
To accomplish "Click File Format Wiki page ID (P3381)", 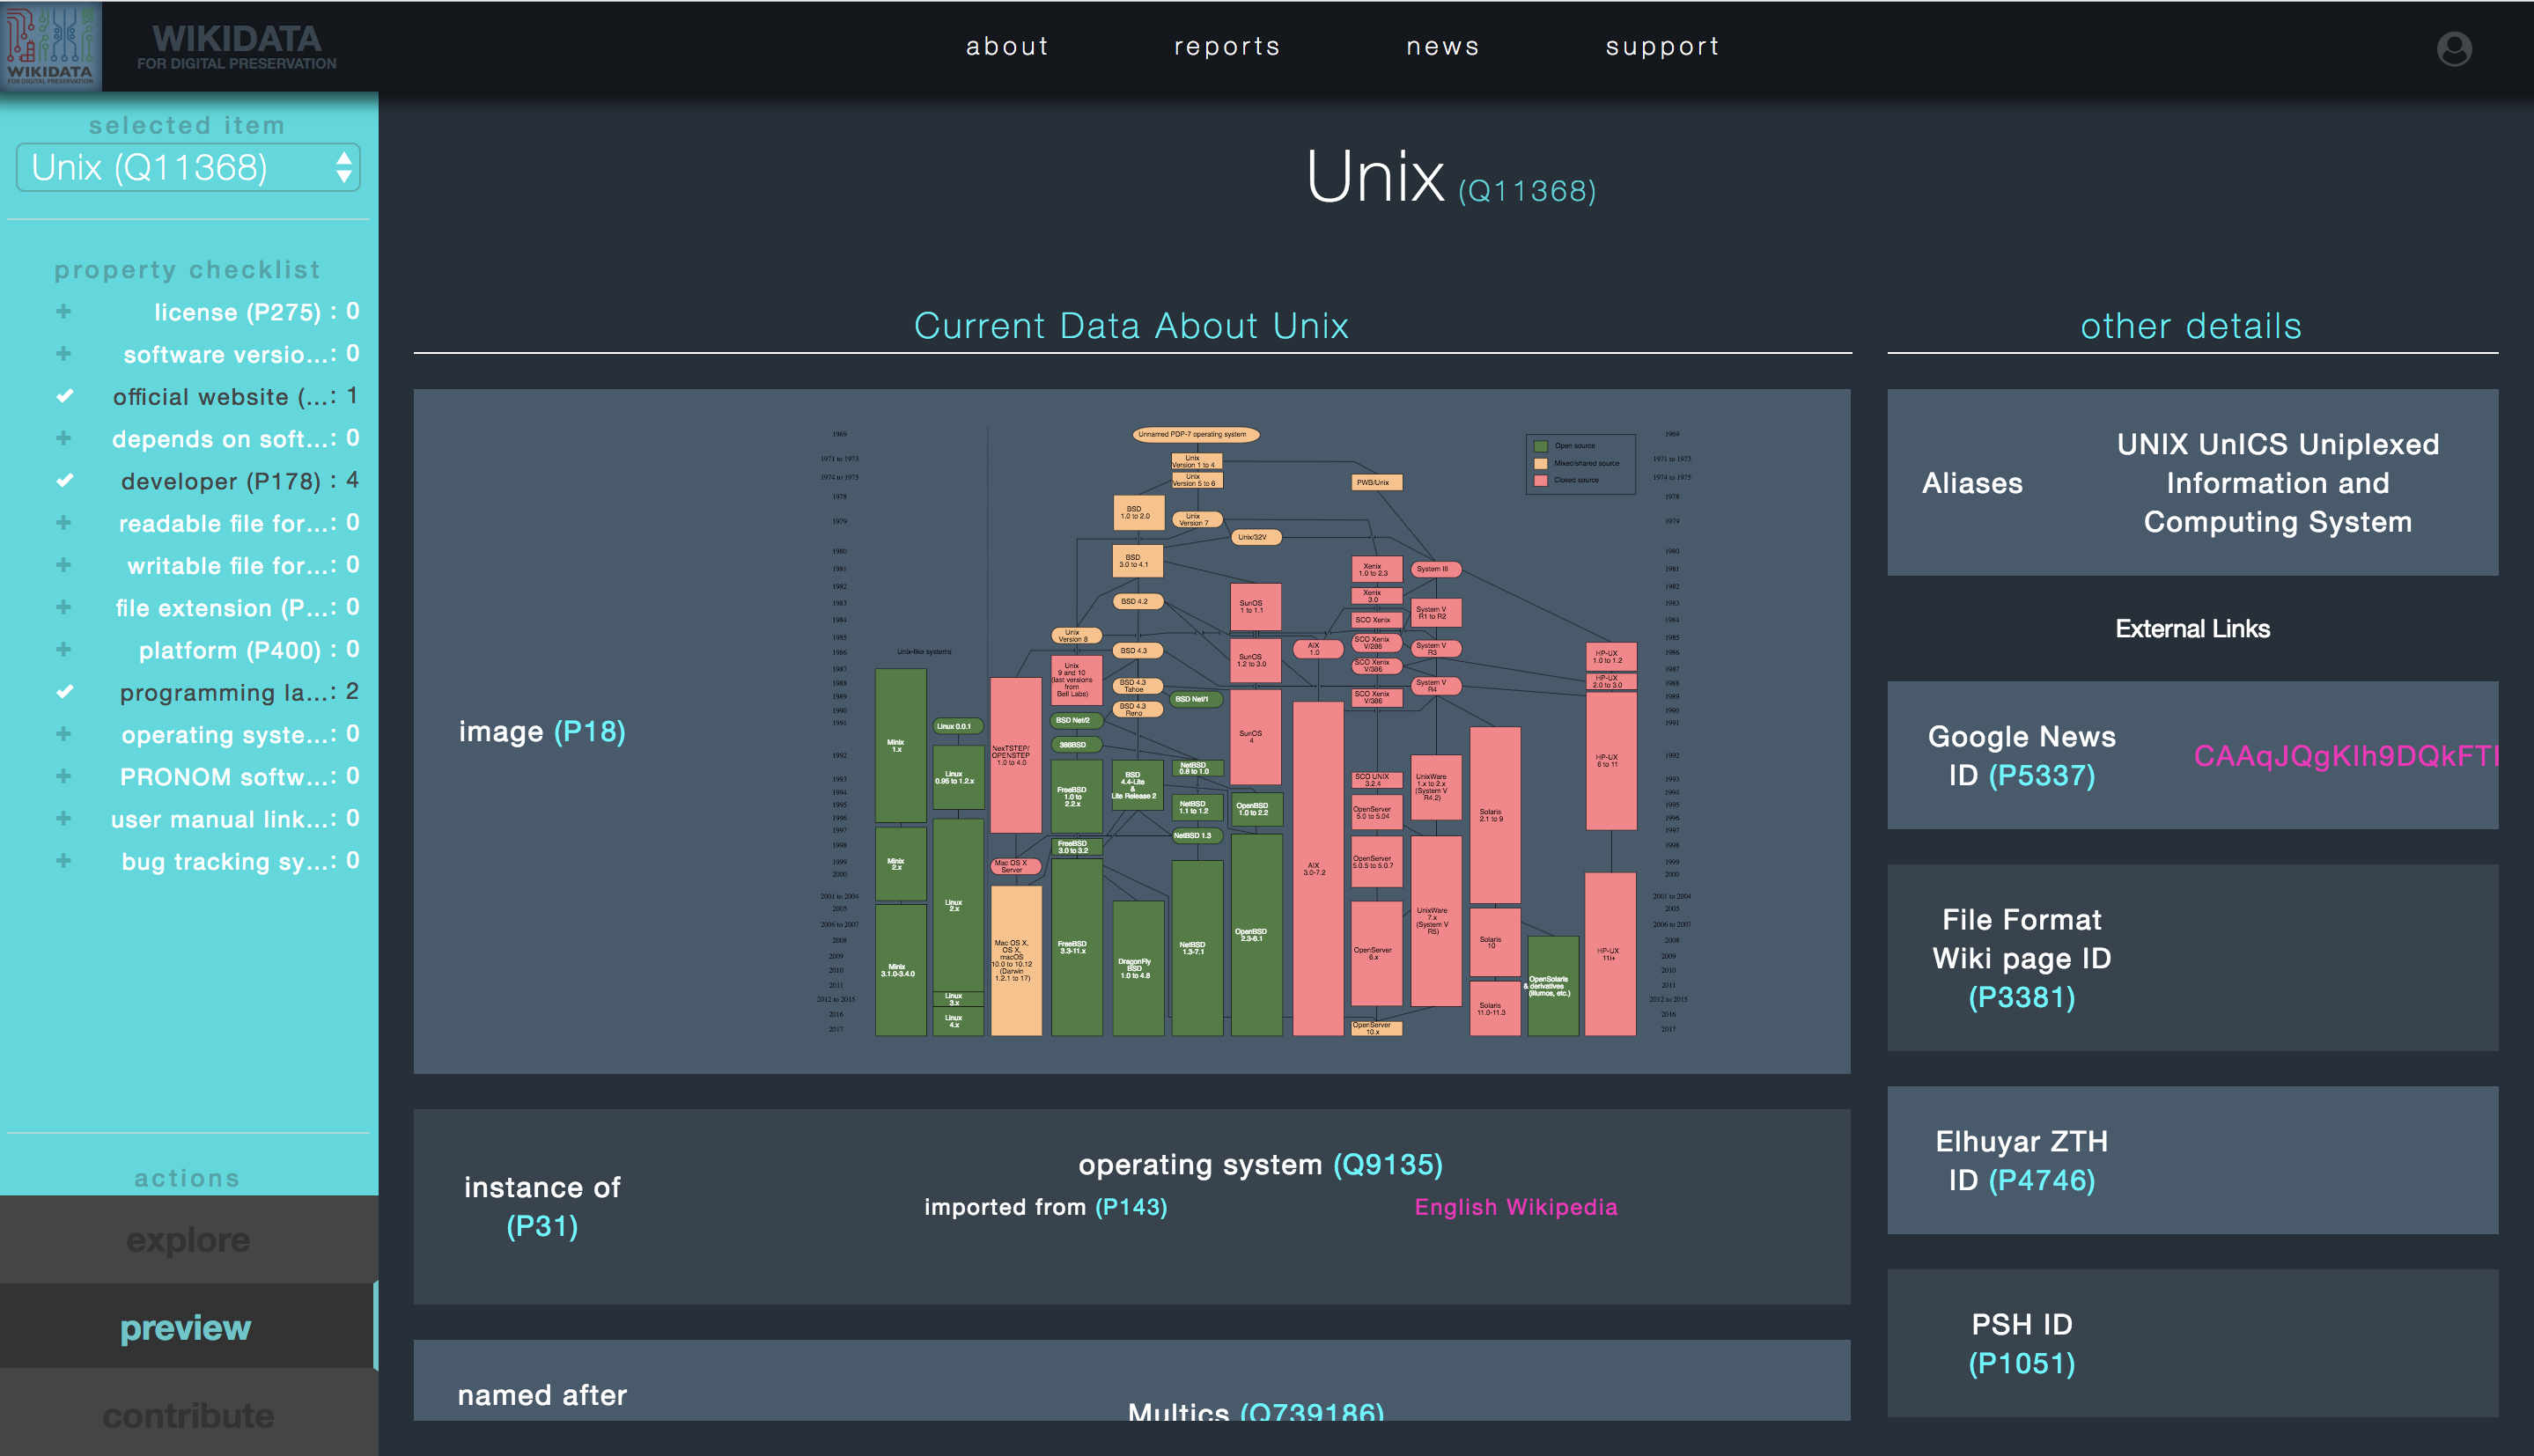I will [x=2021, y=958].
